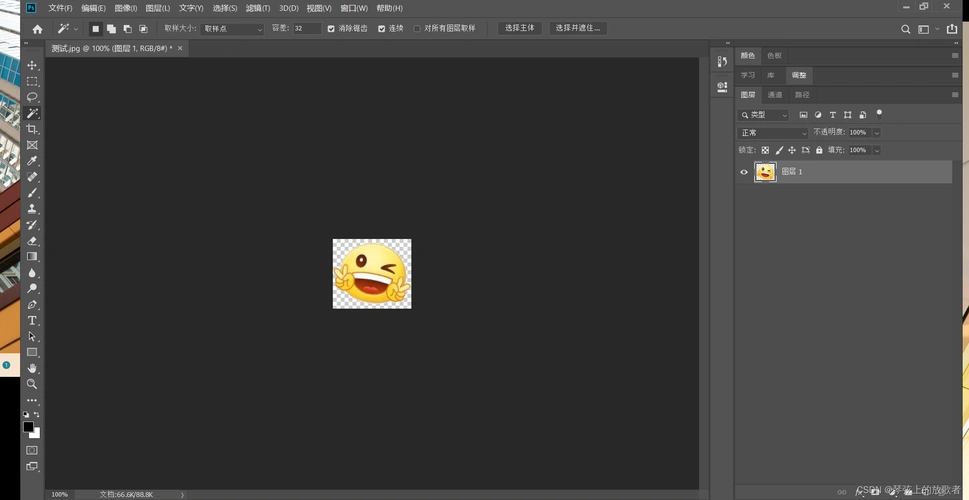This screenshot has width=969, height=500.
Task: Select the Spot Healing Brush tool
Action: coord(32,177)
